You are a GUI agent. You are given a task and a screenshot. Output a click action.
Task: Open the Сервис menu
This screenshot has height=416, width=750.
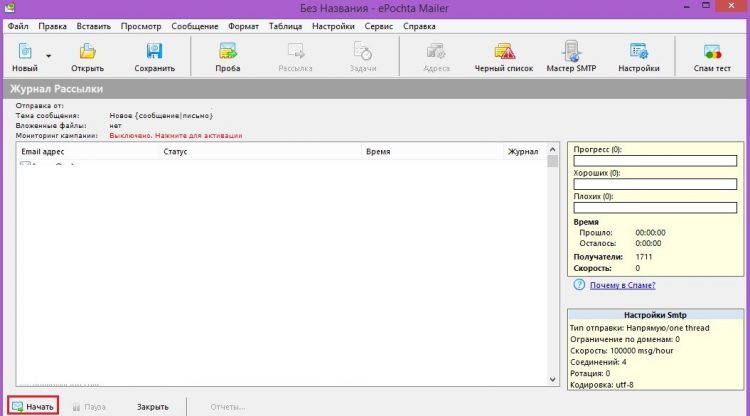click(x=379, y=26)
